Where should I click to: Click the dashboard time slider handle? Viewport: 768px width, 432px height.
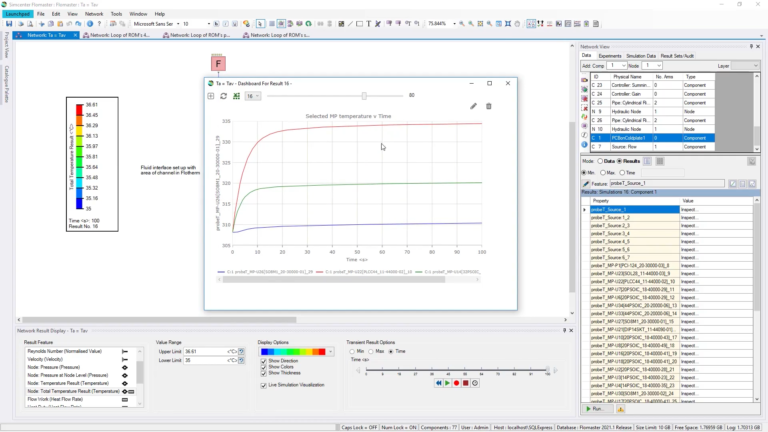pos(364,96)
